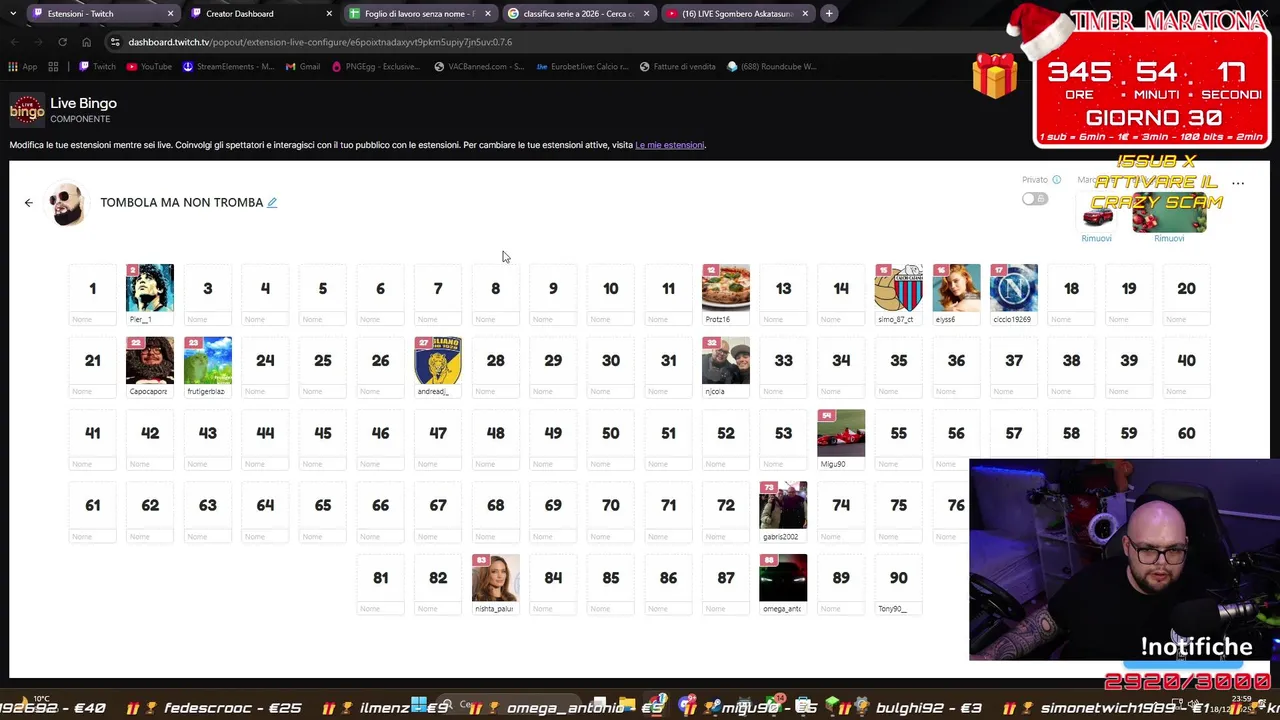Click bingo number 81 cell

[380, 578]
